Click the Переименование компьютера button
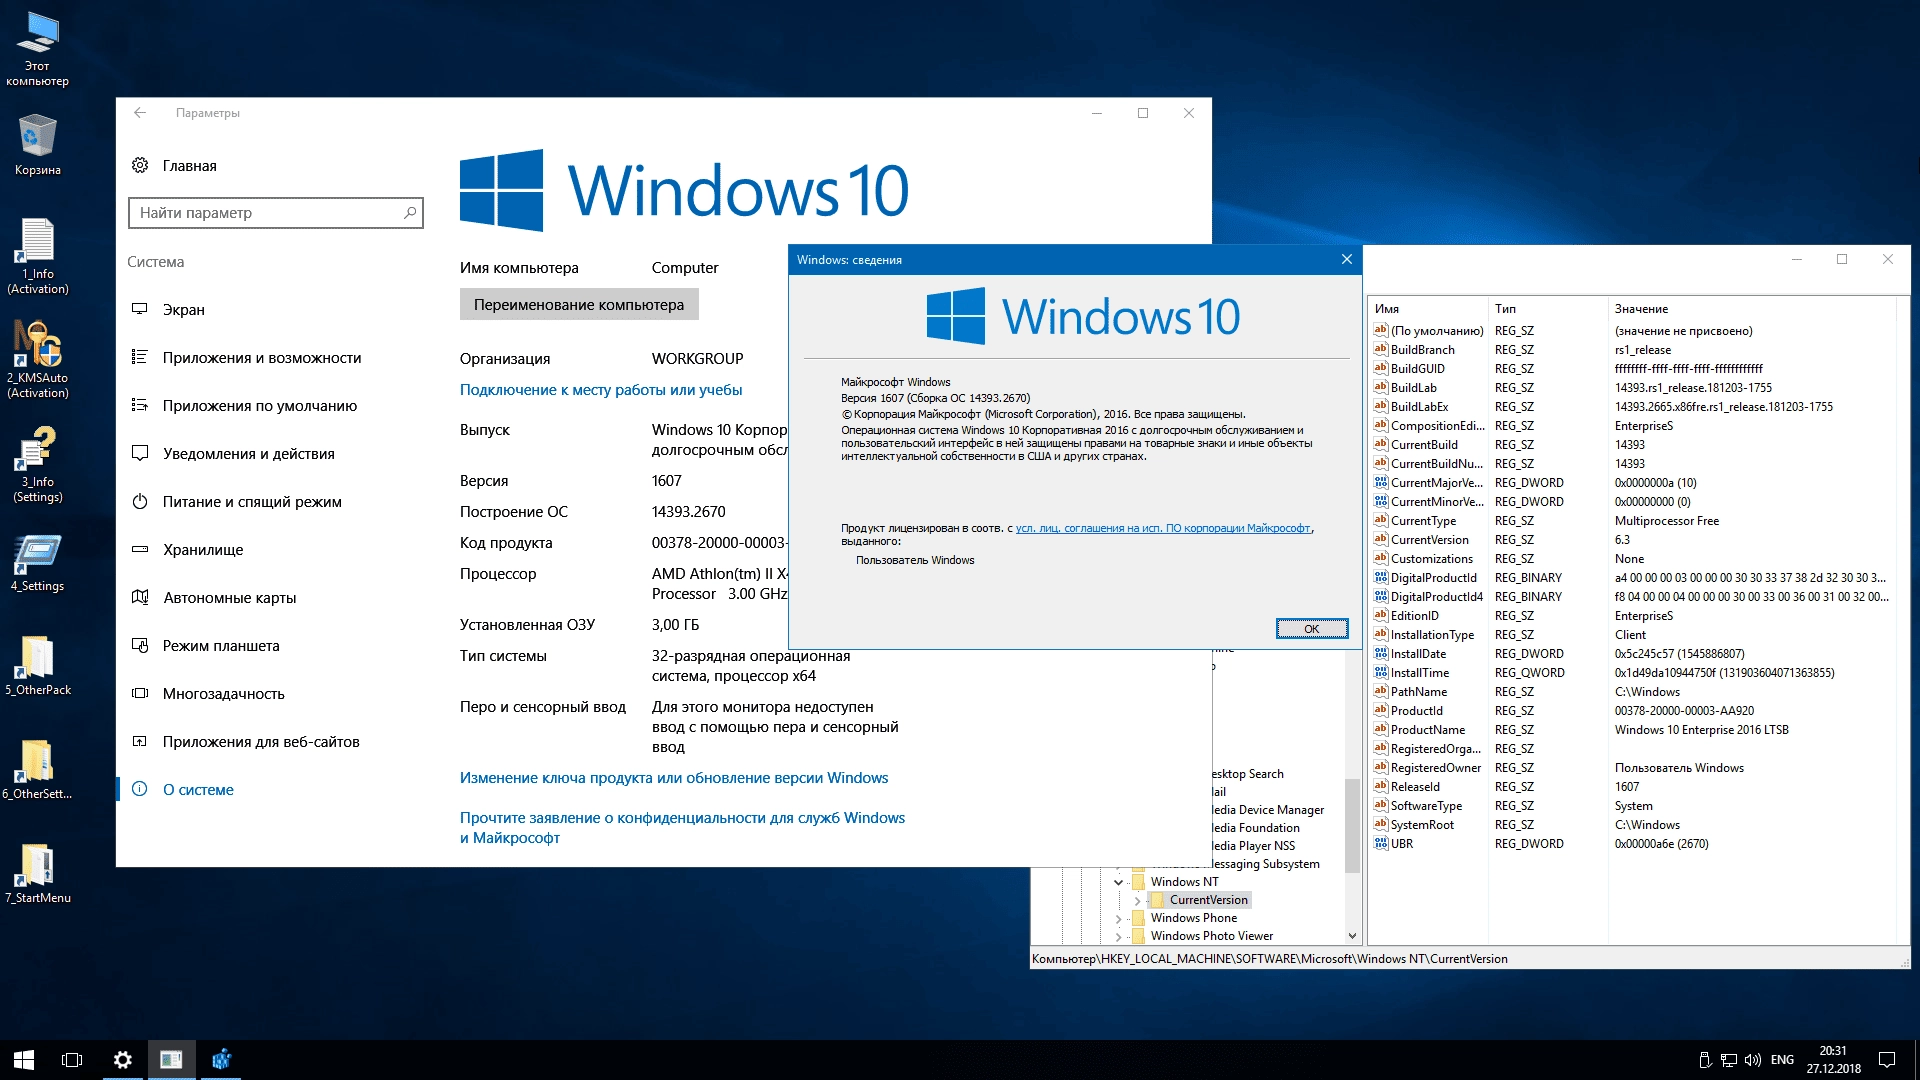Image resolution: width=1920 pixels, height=1080 pixels. (579, 305)
